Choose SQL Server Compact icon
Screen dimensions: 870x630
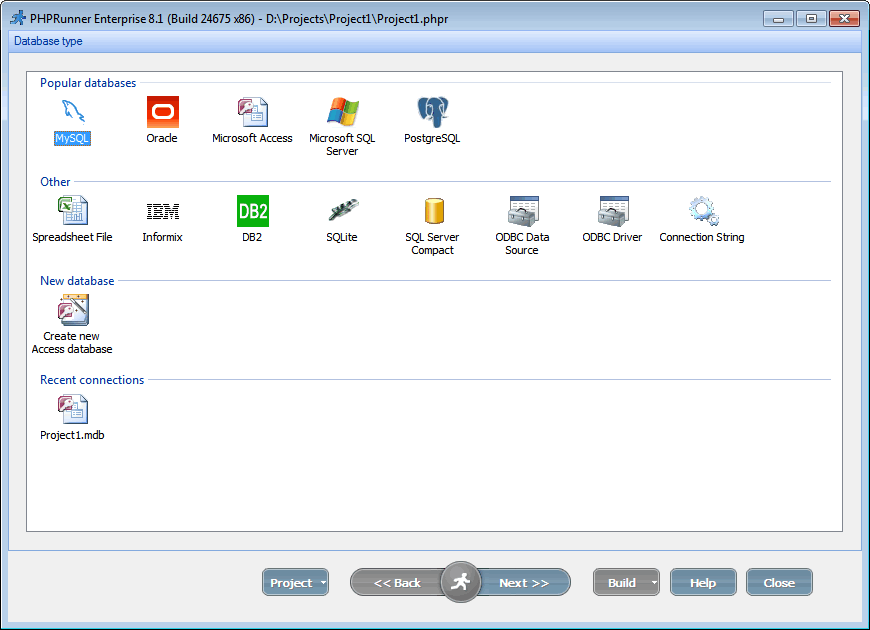tap(432, 211)
